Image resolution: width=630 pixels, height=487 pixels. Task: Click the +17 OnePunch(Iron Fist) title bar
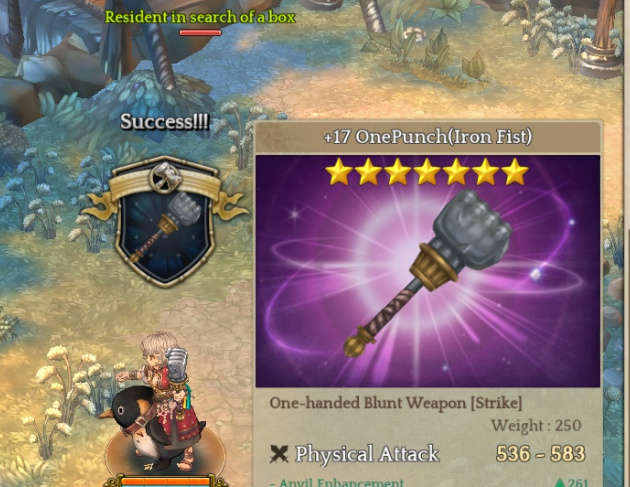(x=428, y=137)
